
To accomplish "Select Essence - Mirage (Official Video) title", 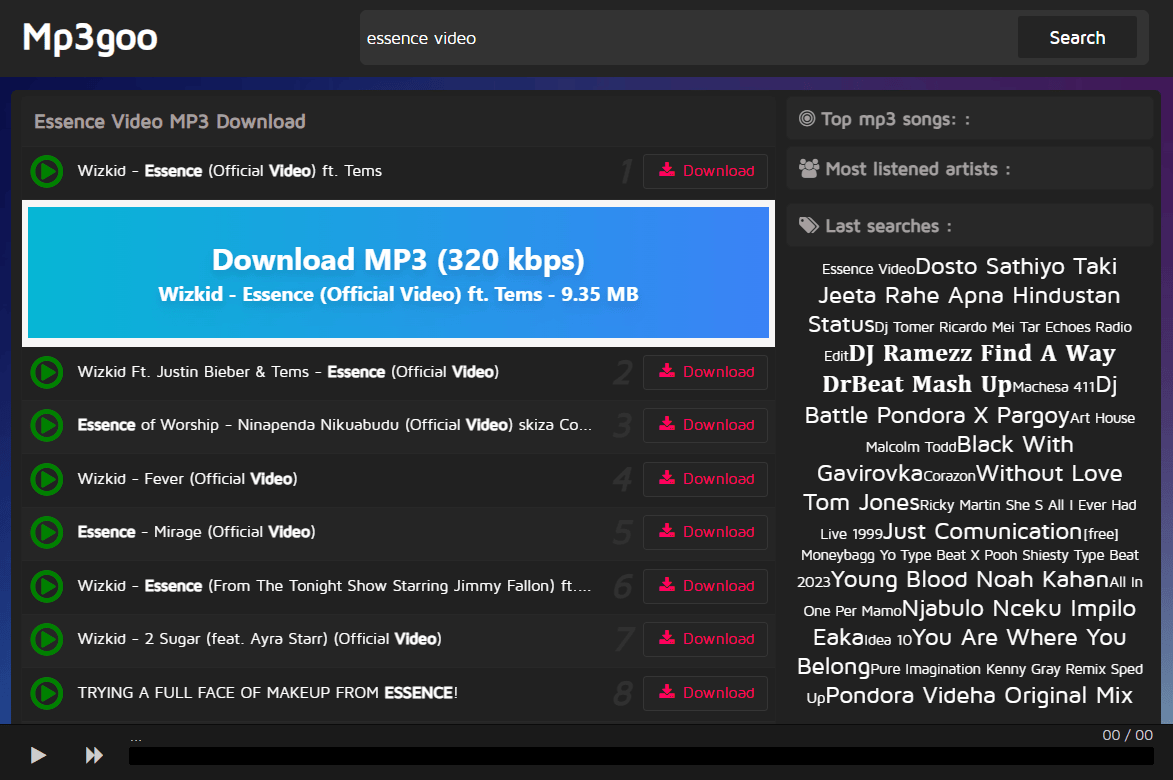I will pos(196,532).
